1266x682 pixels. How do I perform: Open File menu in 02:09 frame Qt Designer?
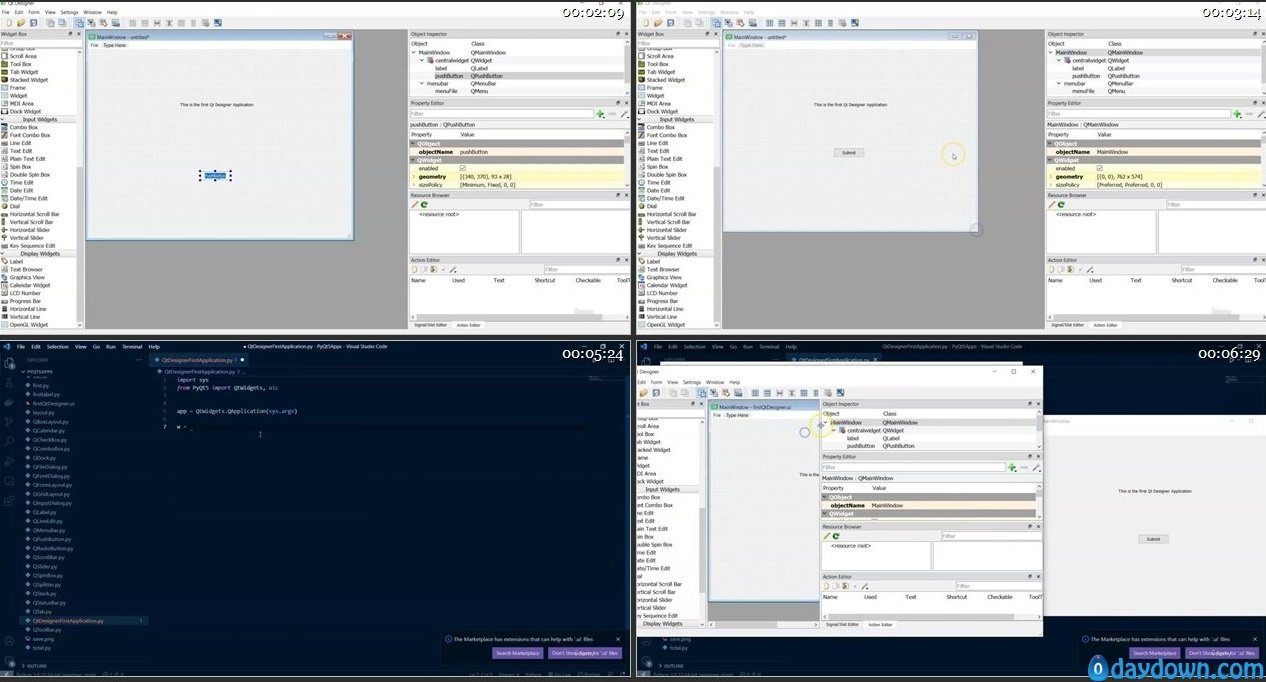[x=5, y=12]
